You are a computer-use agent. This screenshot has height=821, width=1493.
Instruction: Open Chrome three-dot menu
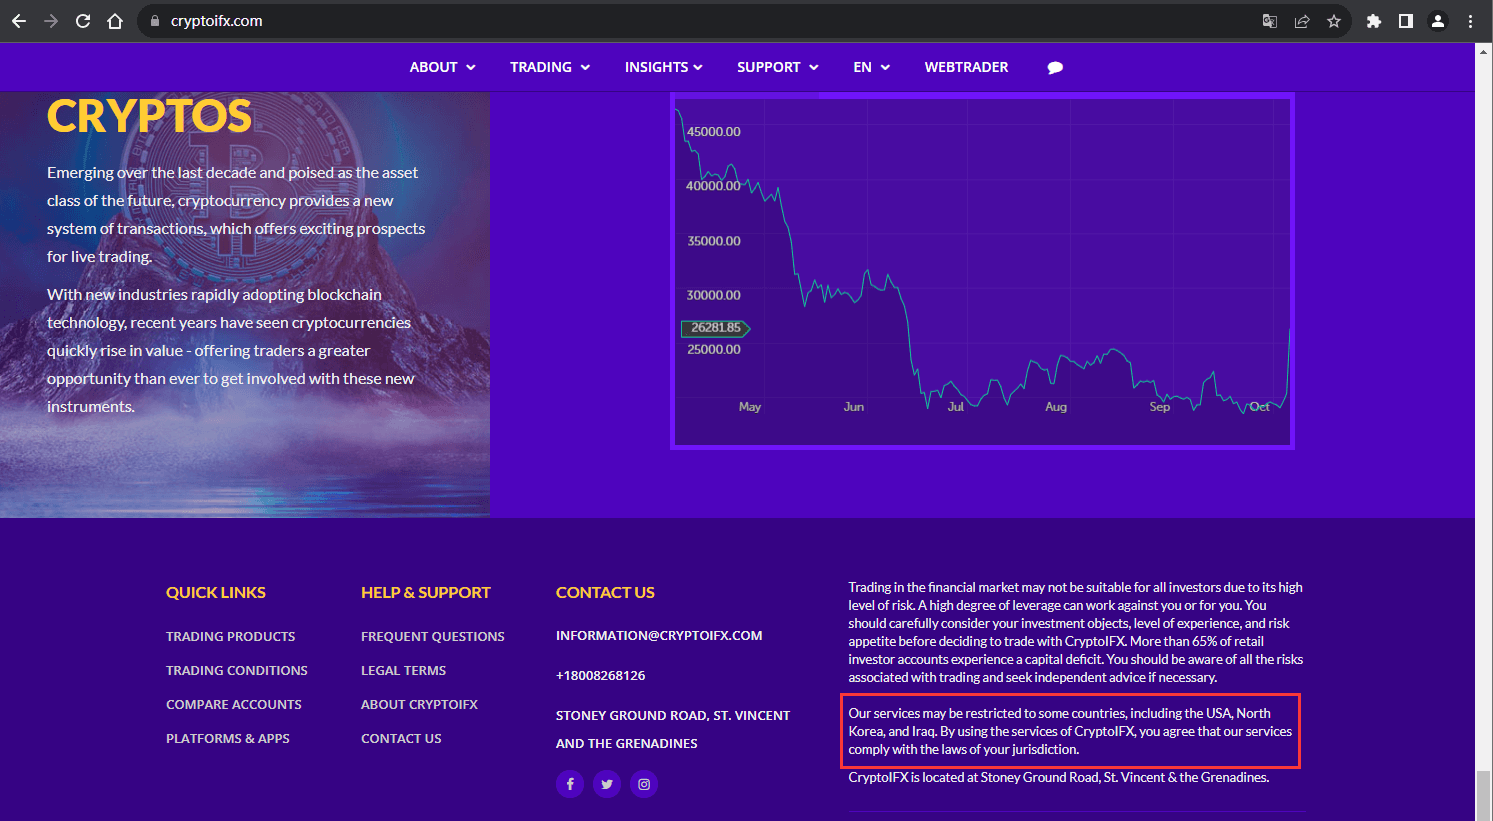1470,21
